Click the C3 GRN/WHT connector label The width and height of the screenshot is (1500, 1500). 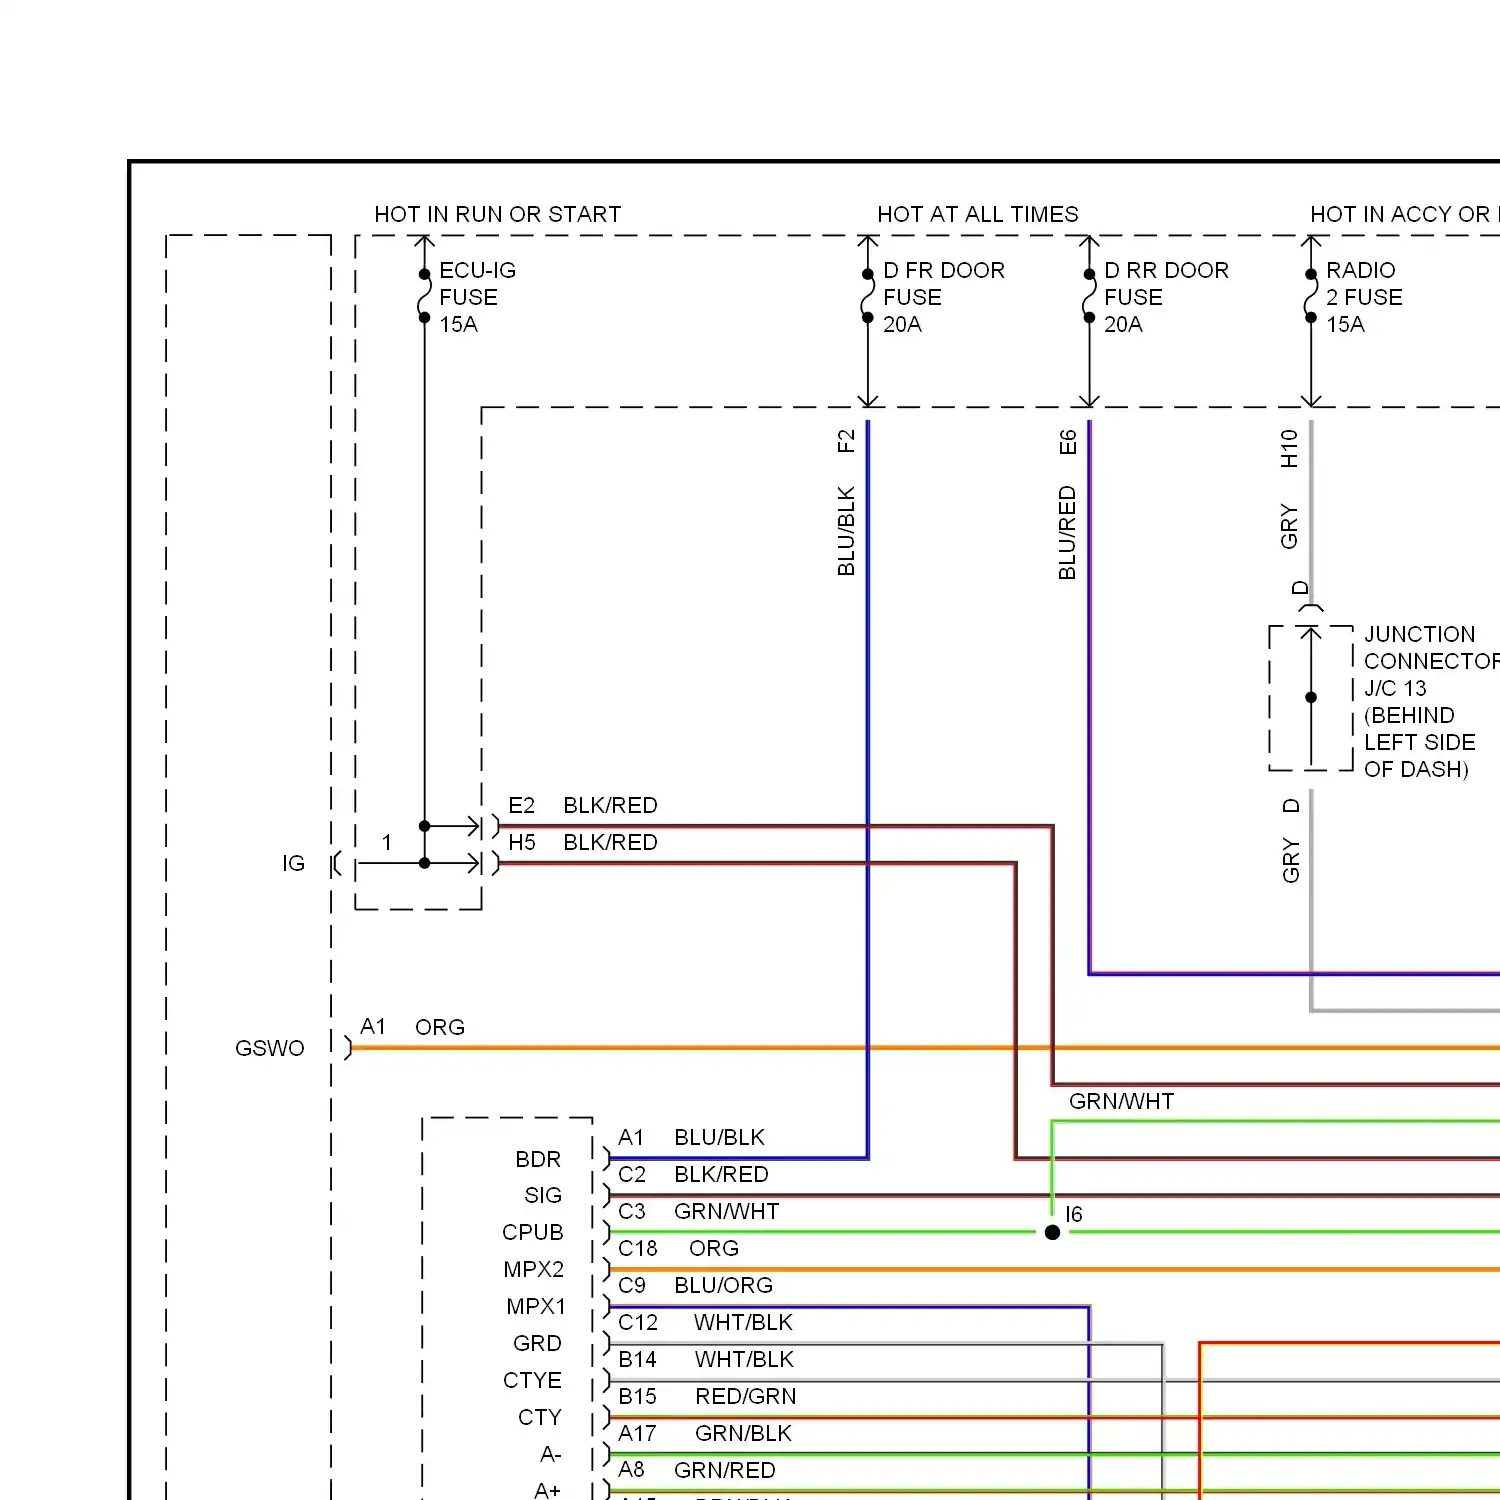(698, 1211)
